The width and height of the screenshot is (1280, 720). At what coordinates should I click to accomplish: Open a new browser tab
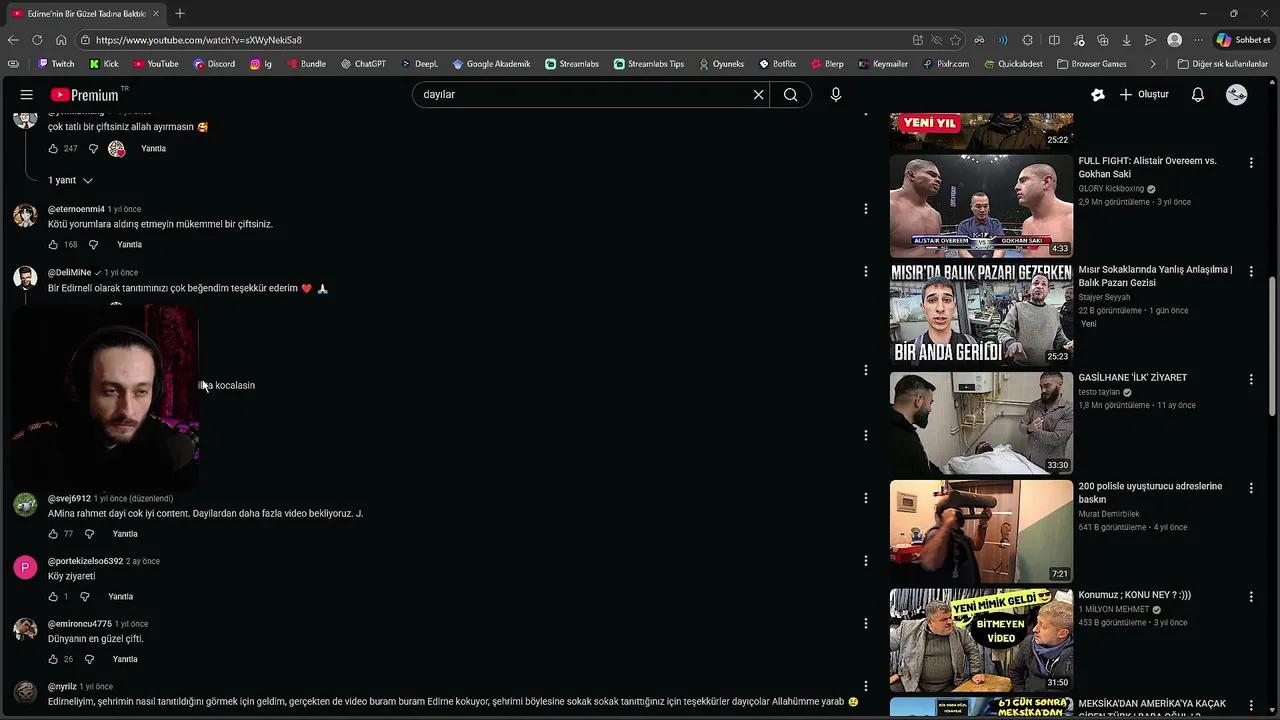point(180,14)
